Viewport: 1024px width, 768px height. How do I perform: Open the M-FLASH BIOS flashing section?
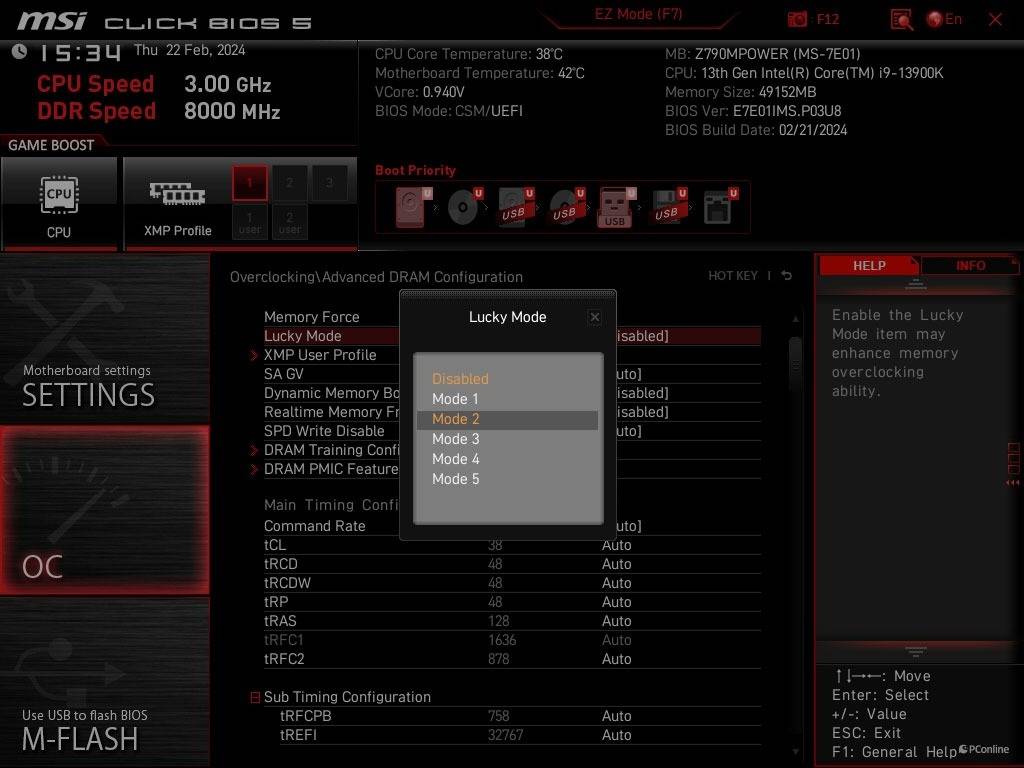[104, 681]
